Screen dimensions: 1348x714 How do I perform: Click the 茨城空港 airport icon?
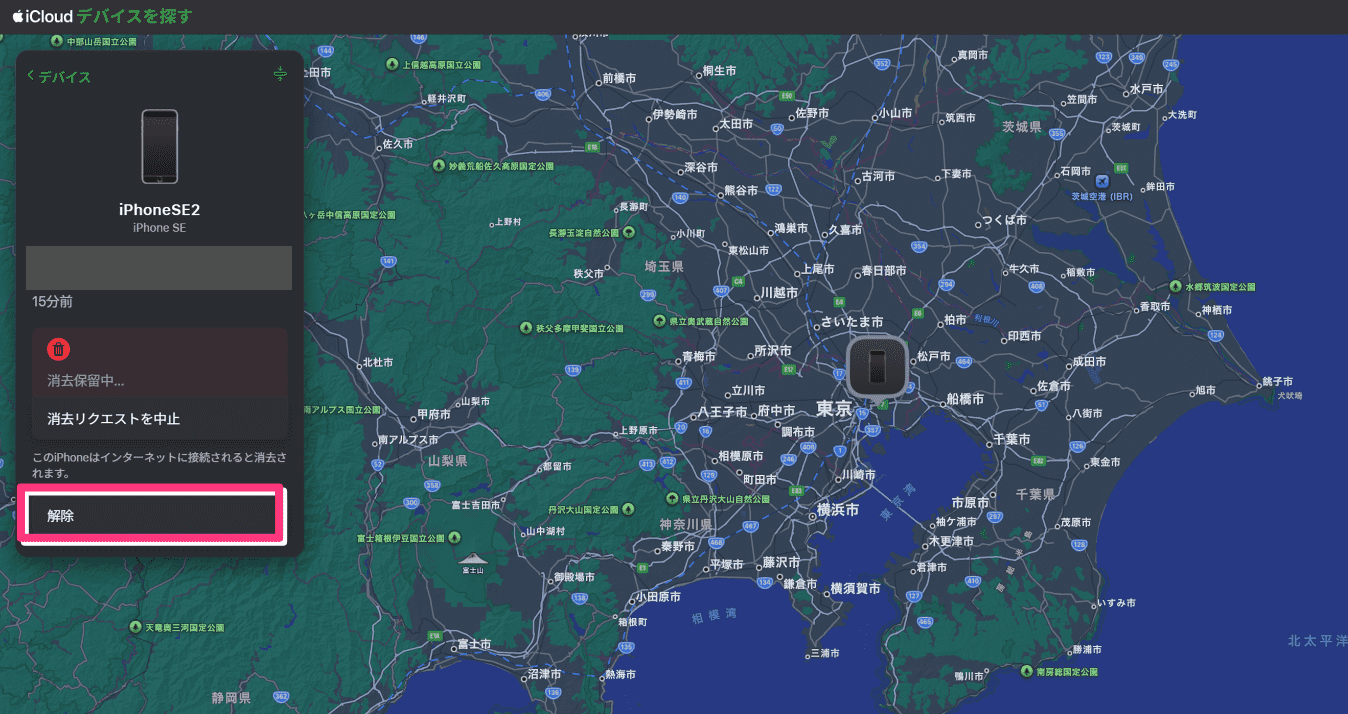coord(1102,182)
